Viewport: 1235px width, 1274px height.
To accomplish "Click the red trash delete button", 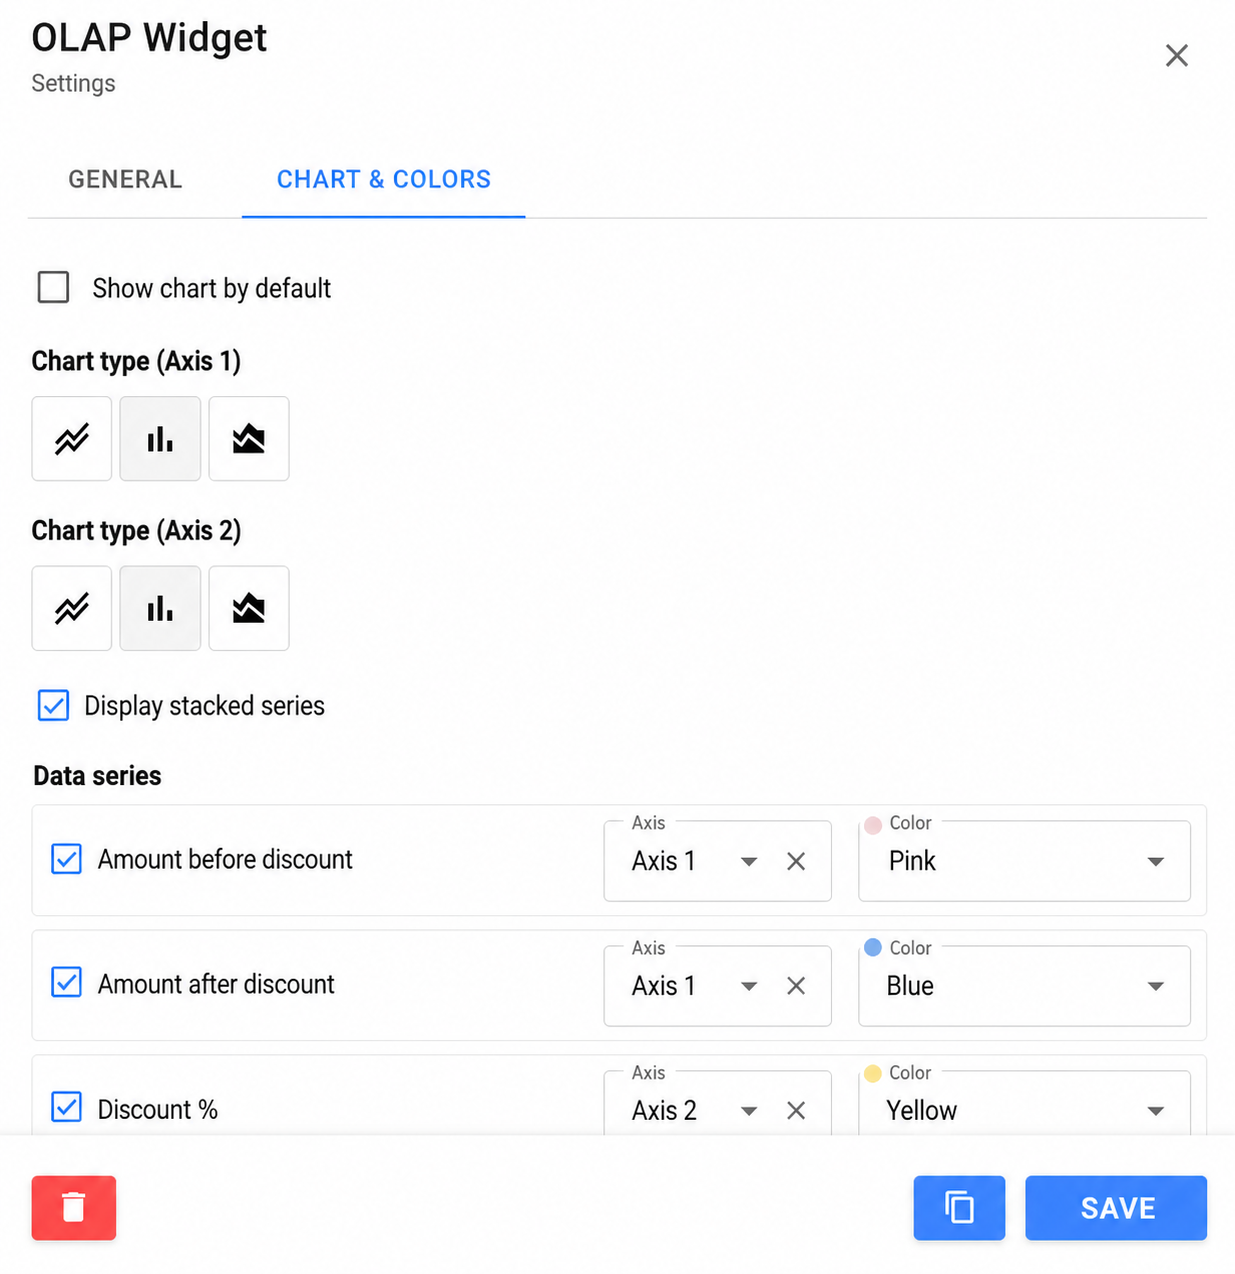I will click(x=74, y=1208).
